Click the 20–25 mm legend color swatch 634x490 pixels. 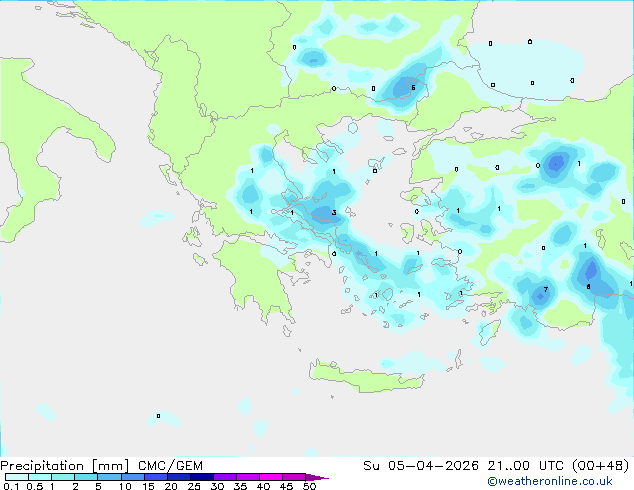click(x=178, y=477)
